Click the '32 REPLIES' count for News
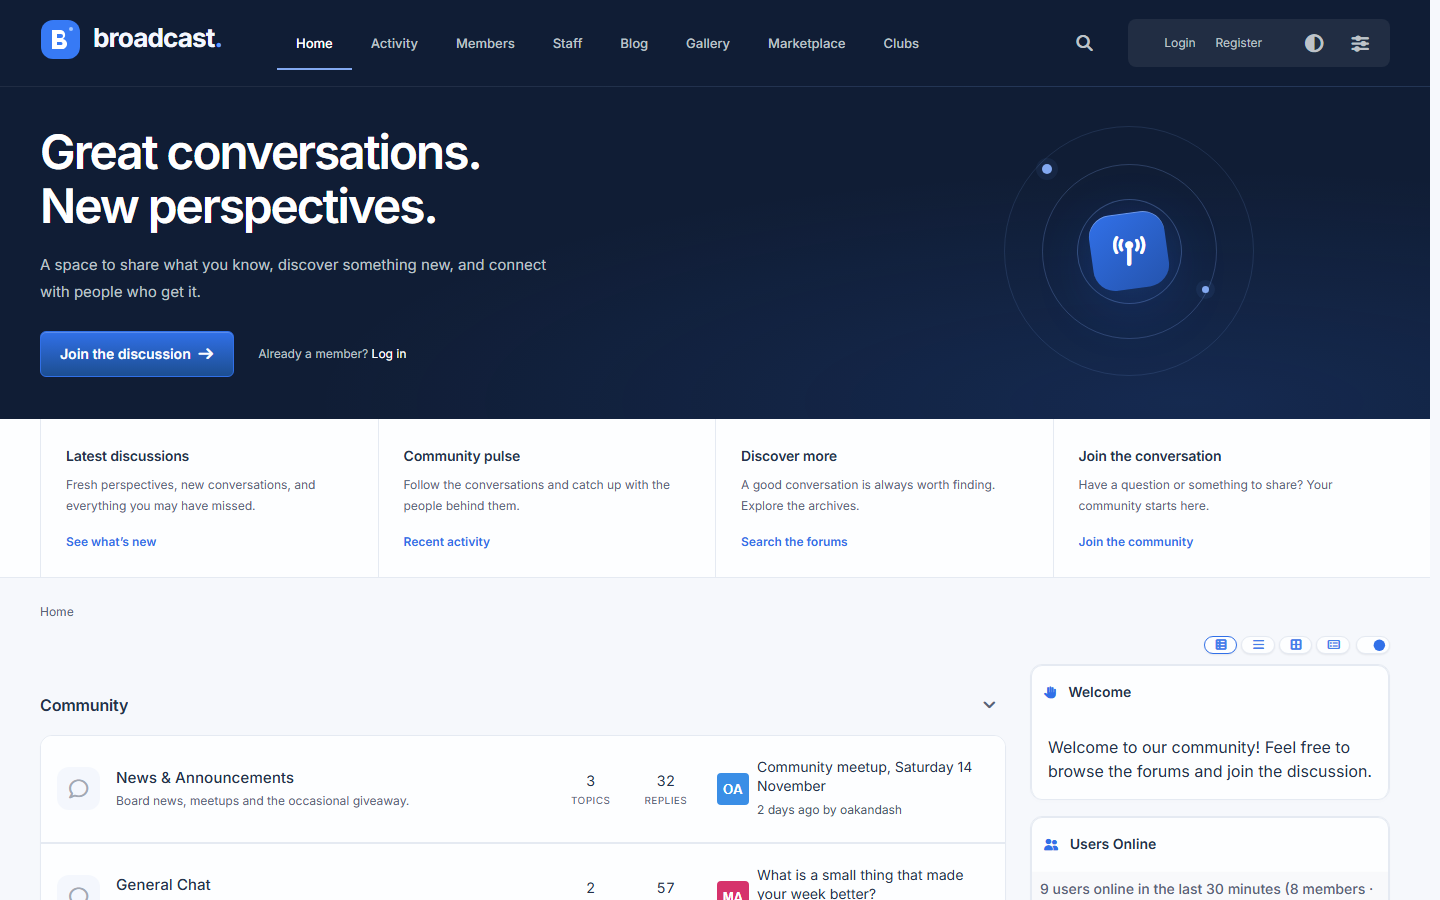 coord(666,789)
